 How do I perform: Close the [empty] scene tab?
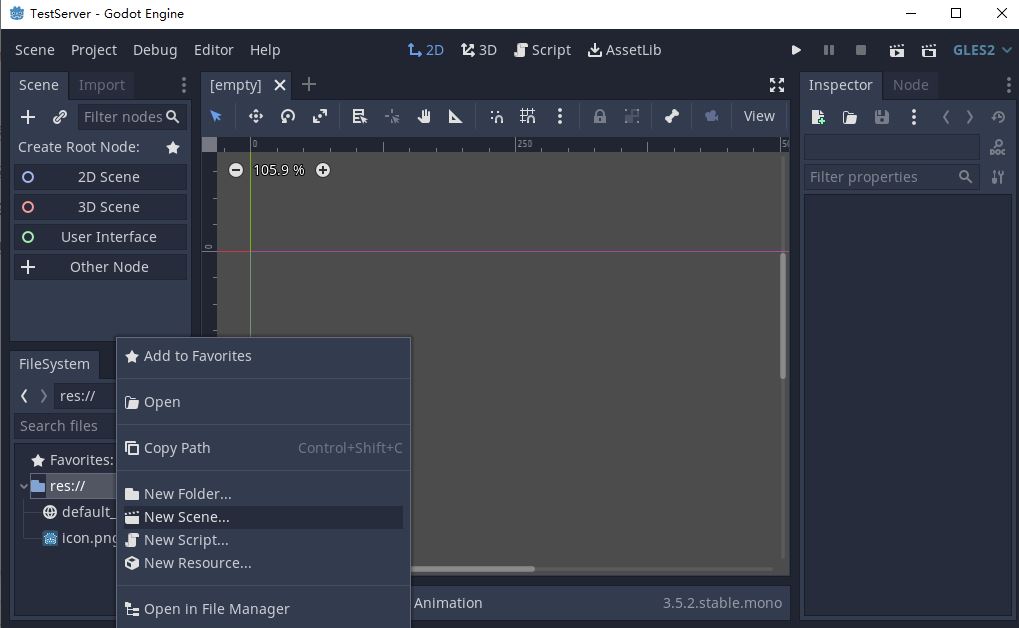point(280,85)
